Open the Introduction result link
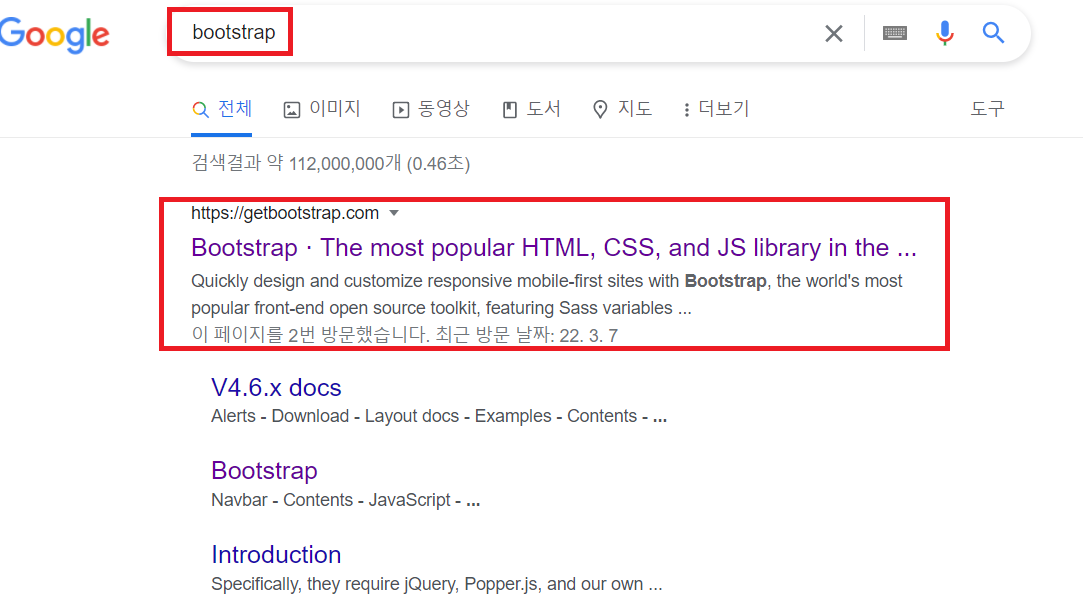The image size is (1083, 602). [276, 555]
